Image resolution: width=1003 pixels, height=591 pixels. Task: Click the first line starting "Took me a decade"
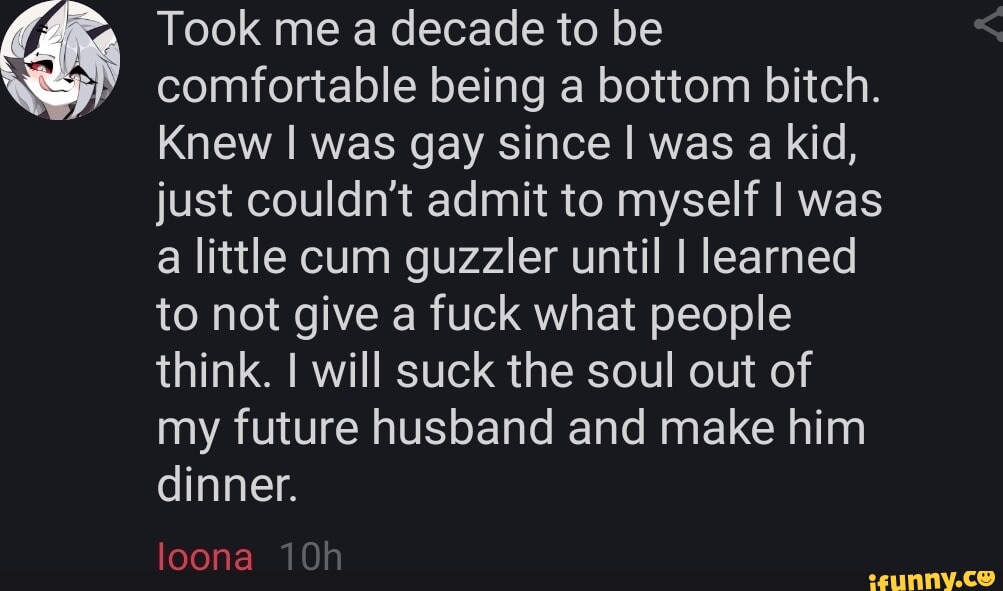tap(408, 31)
